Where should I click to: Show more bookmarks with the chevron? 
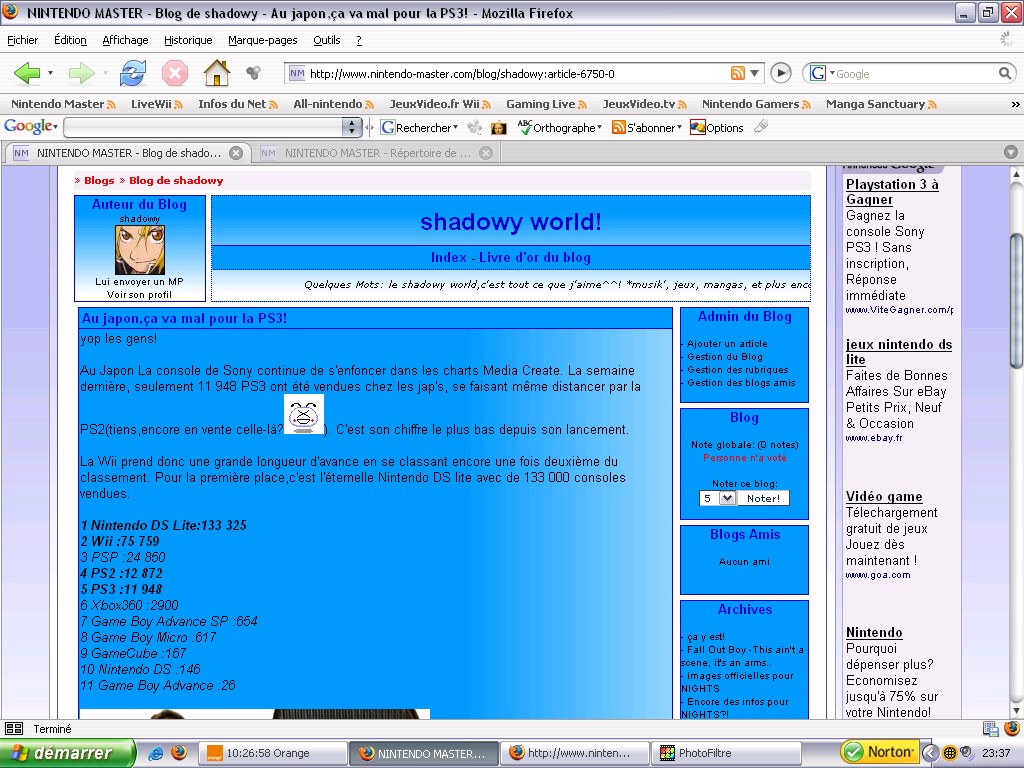[x=1015, y=104]
